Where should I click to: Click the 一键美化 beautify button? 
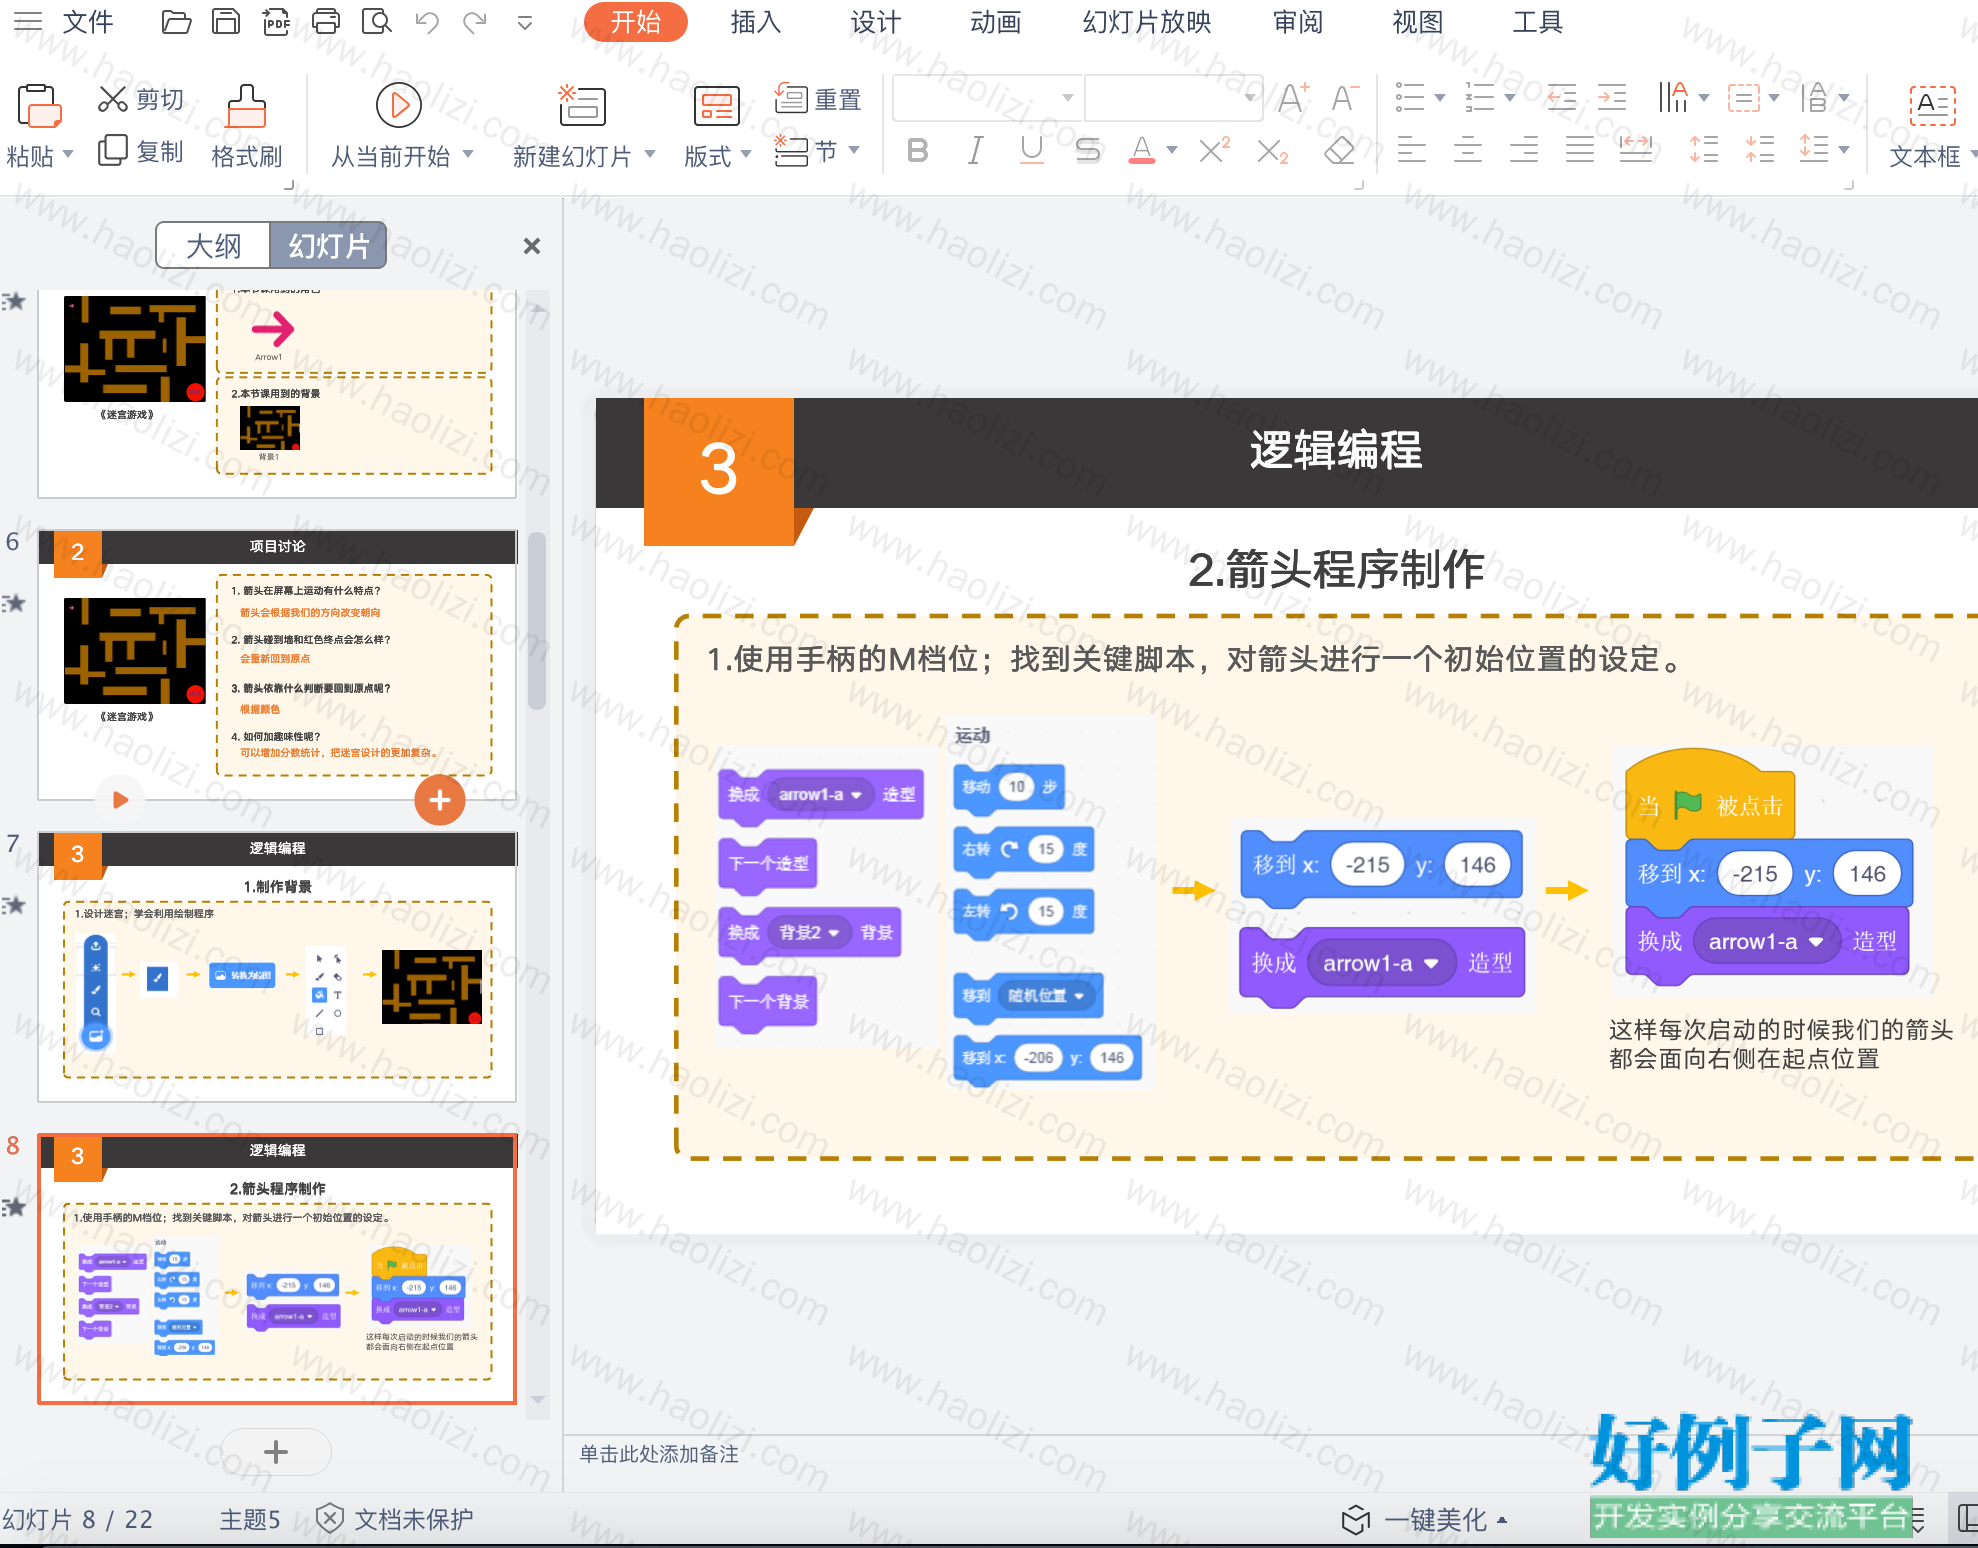(x=1425, y=1520)
